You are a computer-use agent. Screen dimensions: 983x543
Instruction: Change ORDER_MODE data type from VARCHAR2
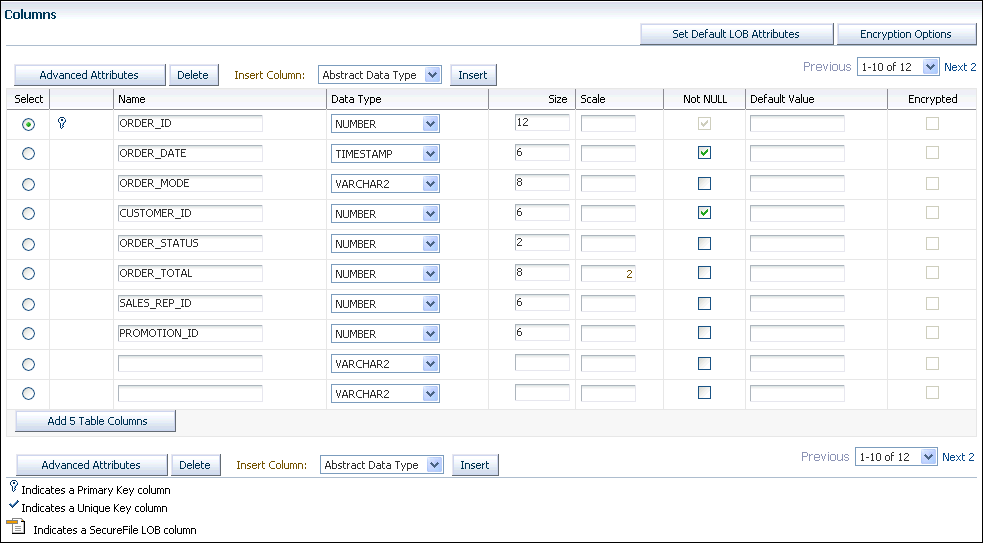385,184
